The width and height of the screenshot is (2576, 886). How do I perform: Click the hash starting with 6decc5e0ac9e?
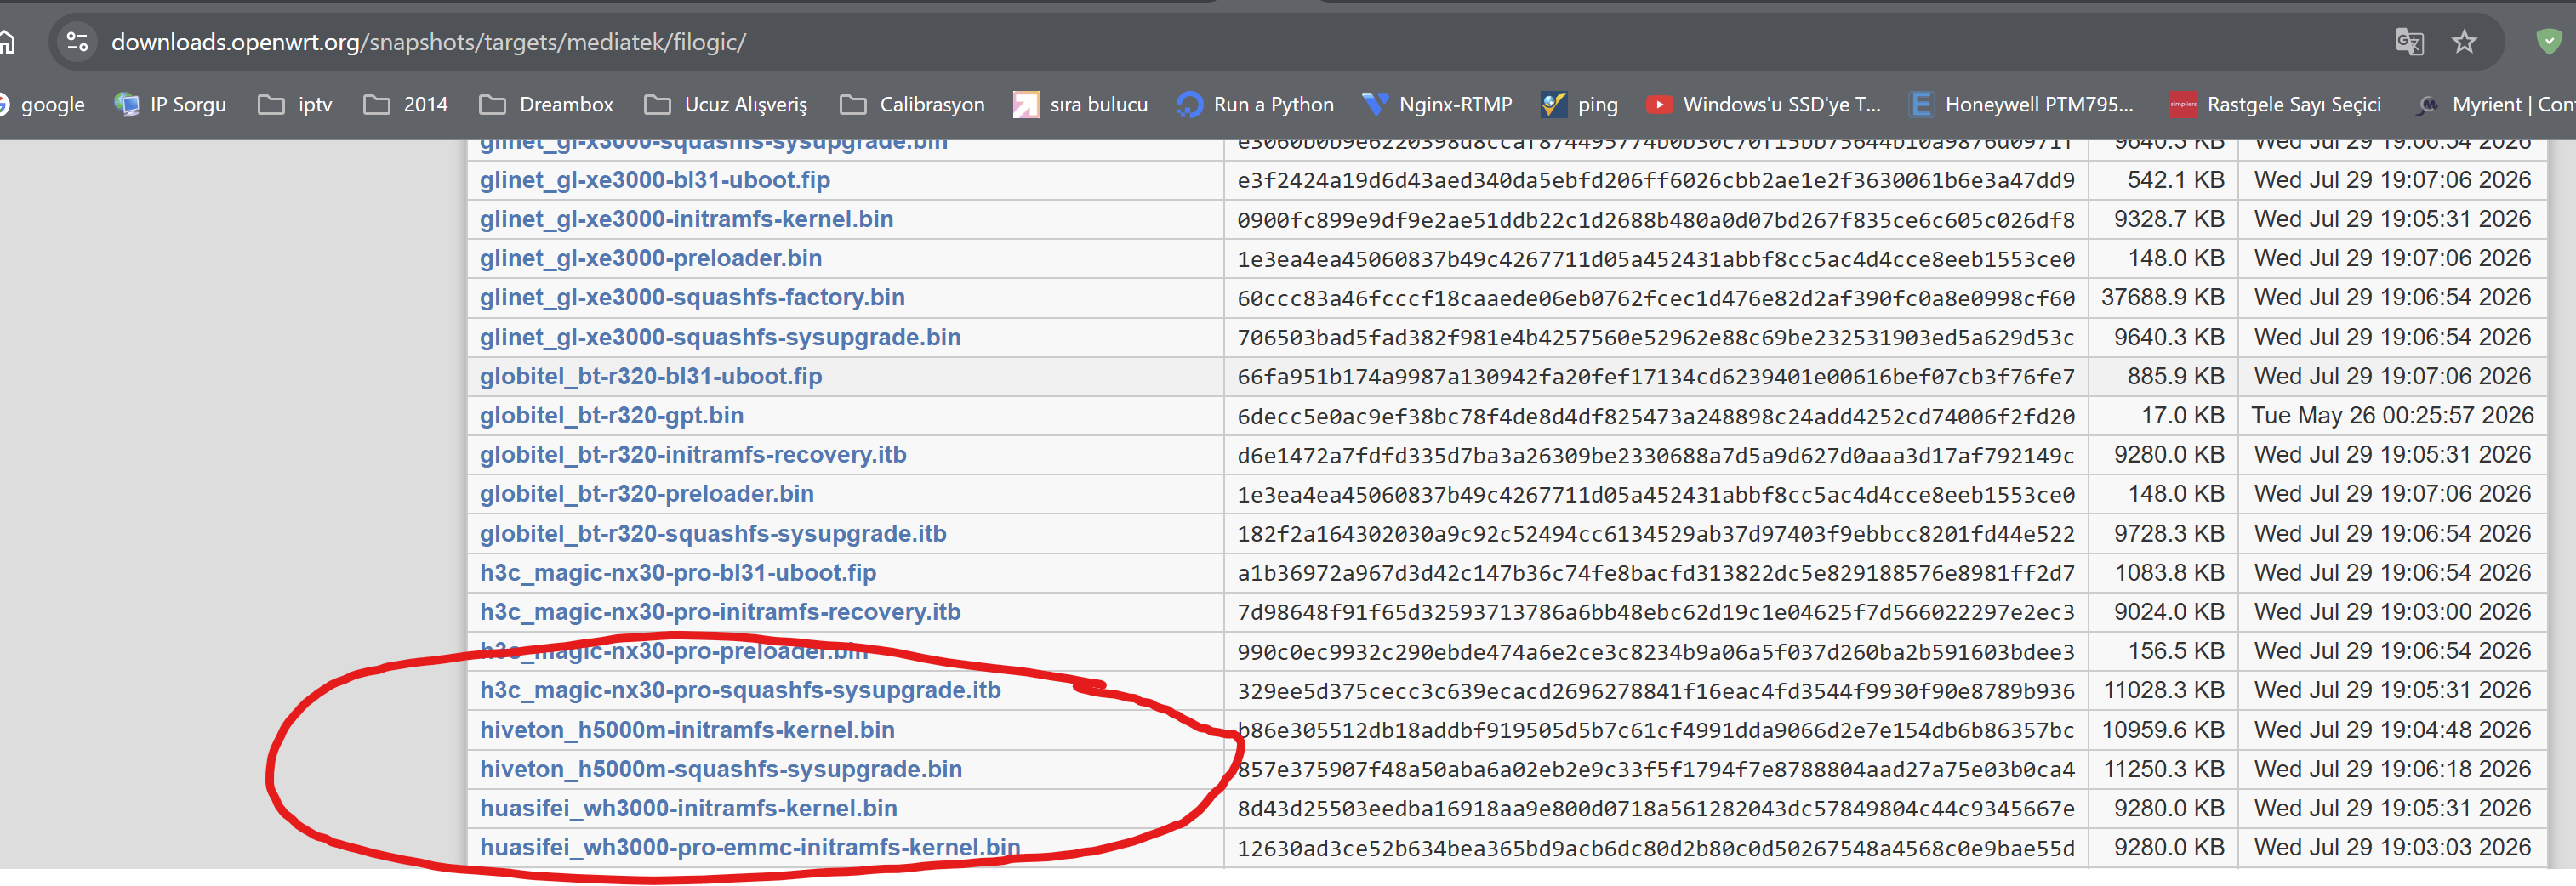point(1656,415)
